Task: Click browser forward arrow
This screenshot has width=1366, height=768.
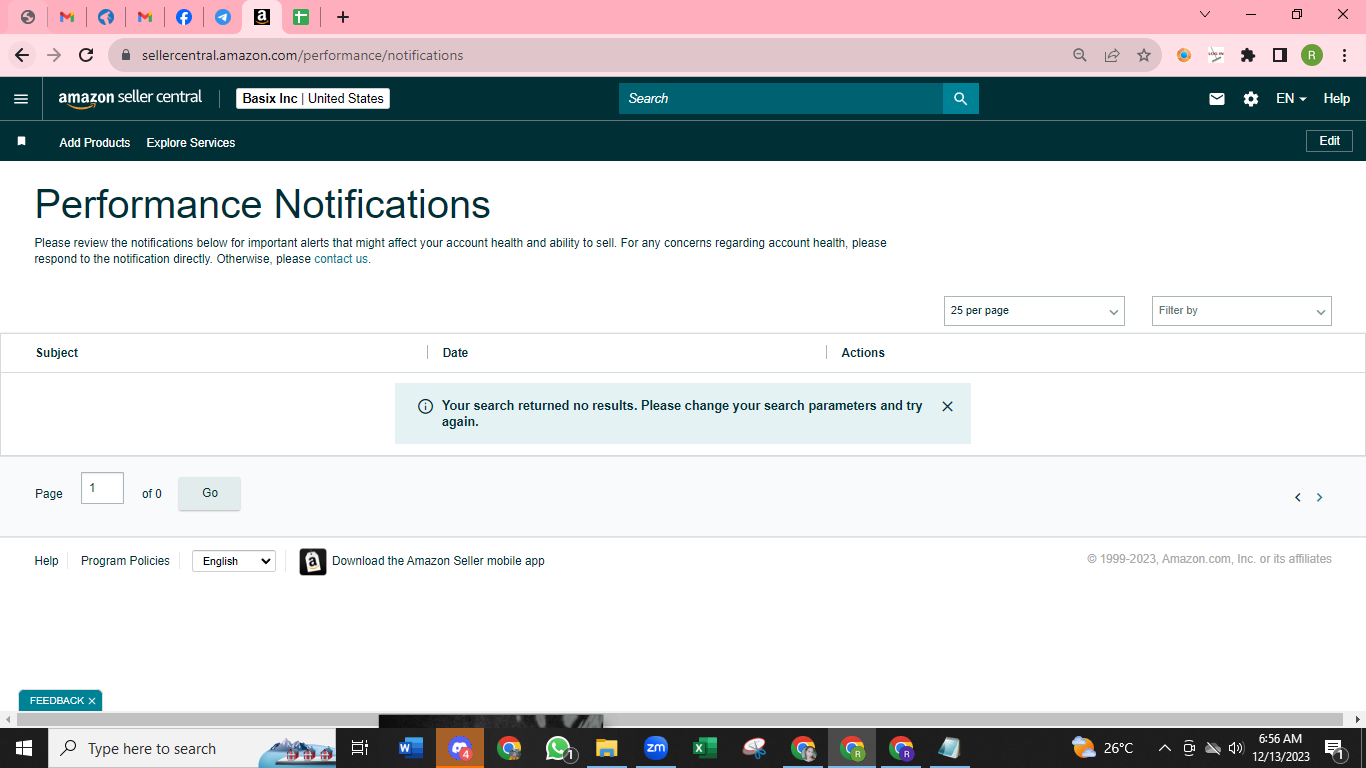Action: [54, 55]
